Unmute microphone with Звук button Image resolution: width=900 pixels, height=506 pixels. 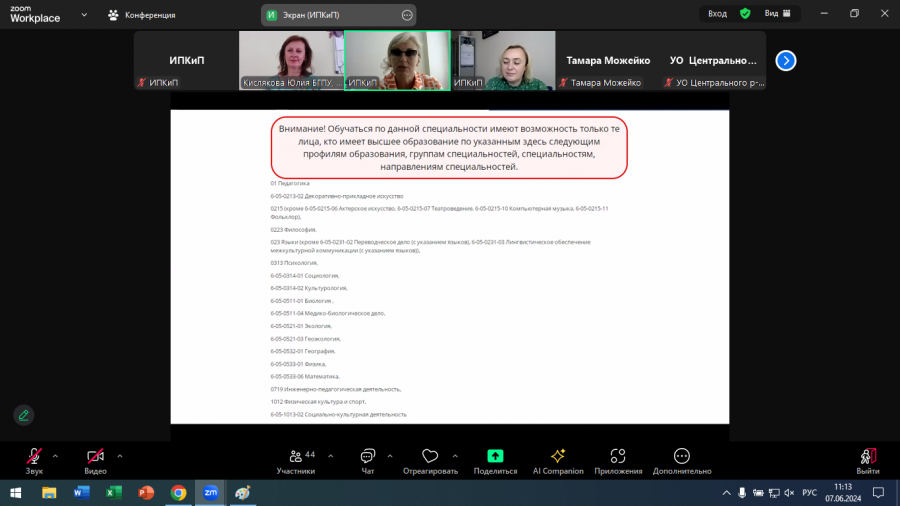tap(34, 461)
